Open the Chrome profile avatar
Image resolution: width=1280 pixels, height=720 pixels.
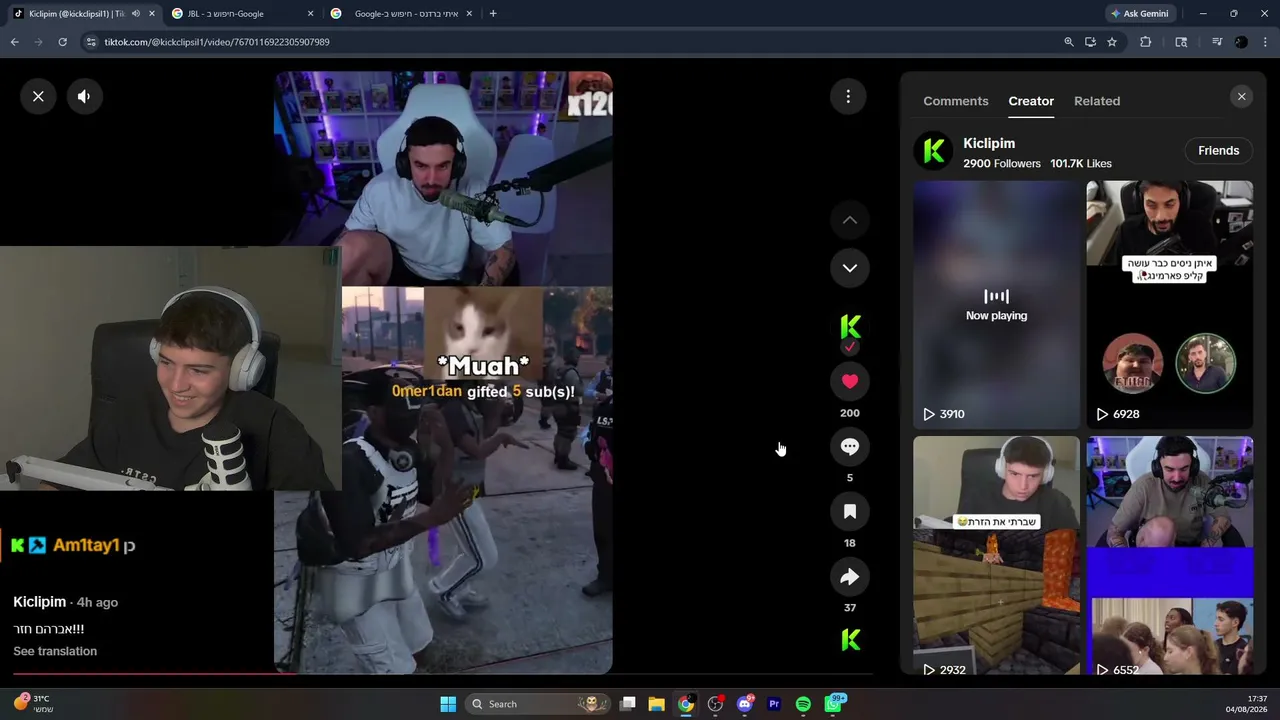click(x=1241, y=42)
